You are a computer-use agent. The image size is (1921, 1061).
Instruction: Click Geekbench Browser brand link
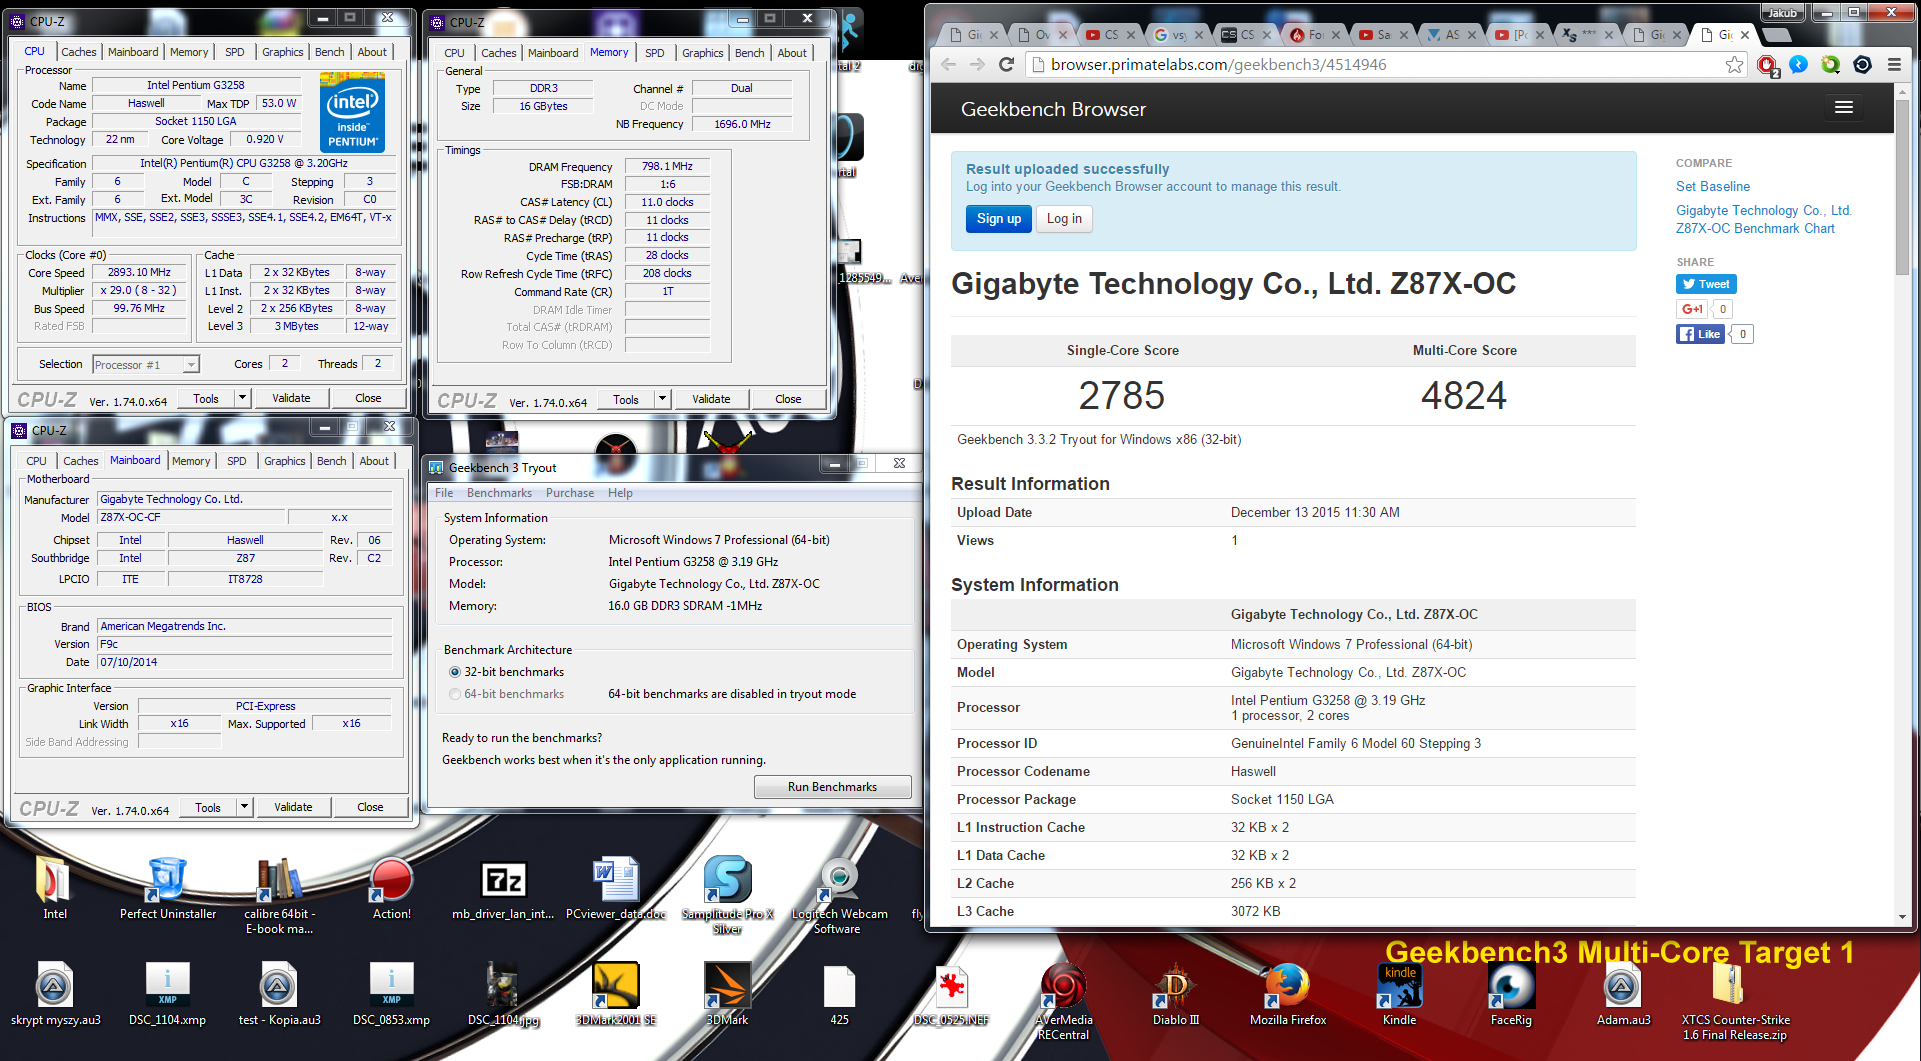[1053, 109]
